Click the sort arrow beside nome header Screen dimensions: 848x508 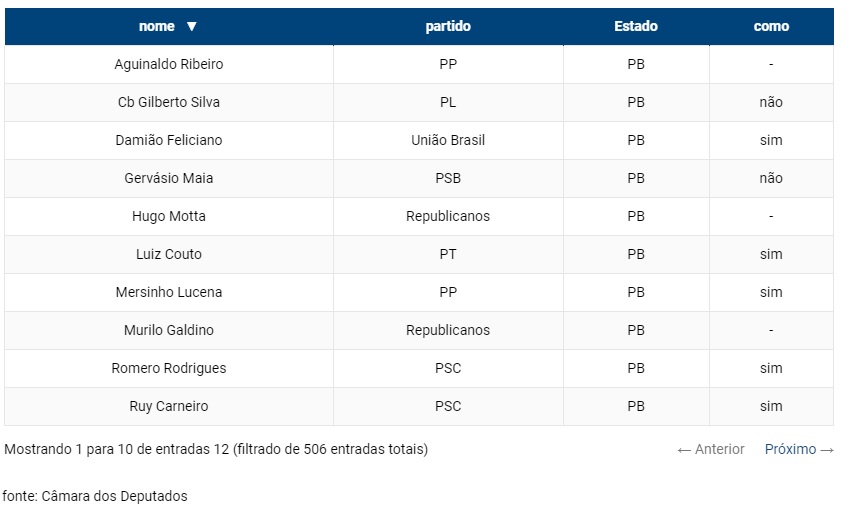pos(192,27)
